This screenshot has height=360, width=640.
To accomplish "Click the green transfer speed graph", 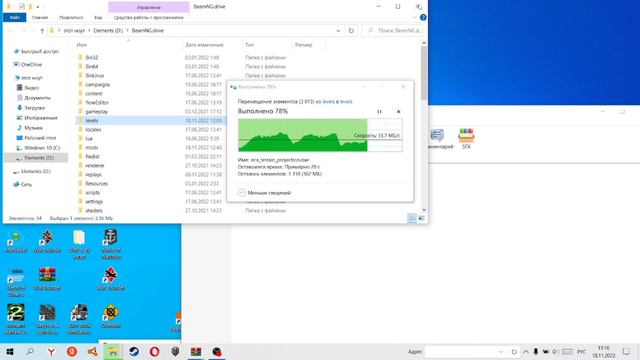I will 320,135.
